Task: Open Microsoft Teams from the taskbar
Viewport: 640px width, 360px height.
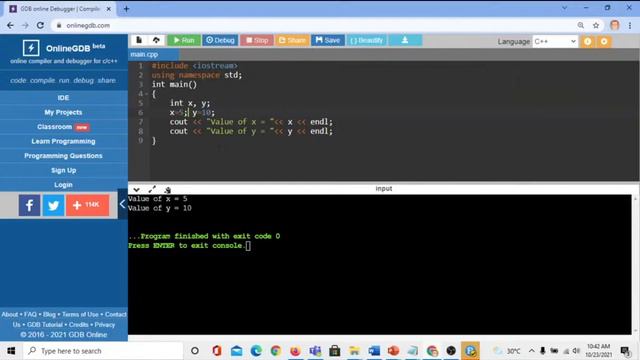Action: [315, 351]
